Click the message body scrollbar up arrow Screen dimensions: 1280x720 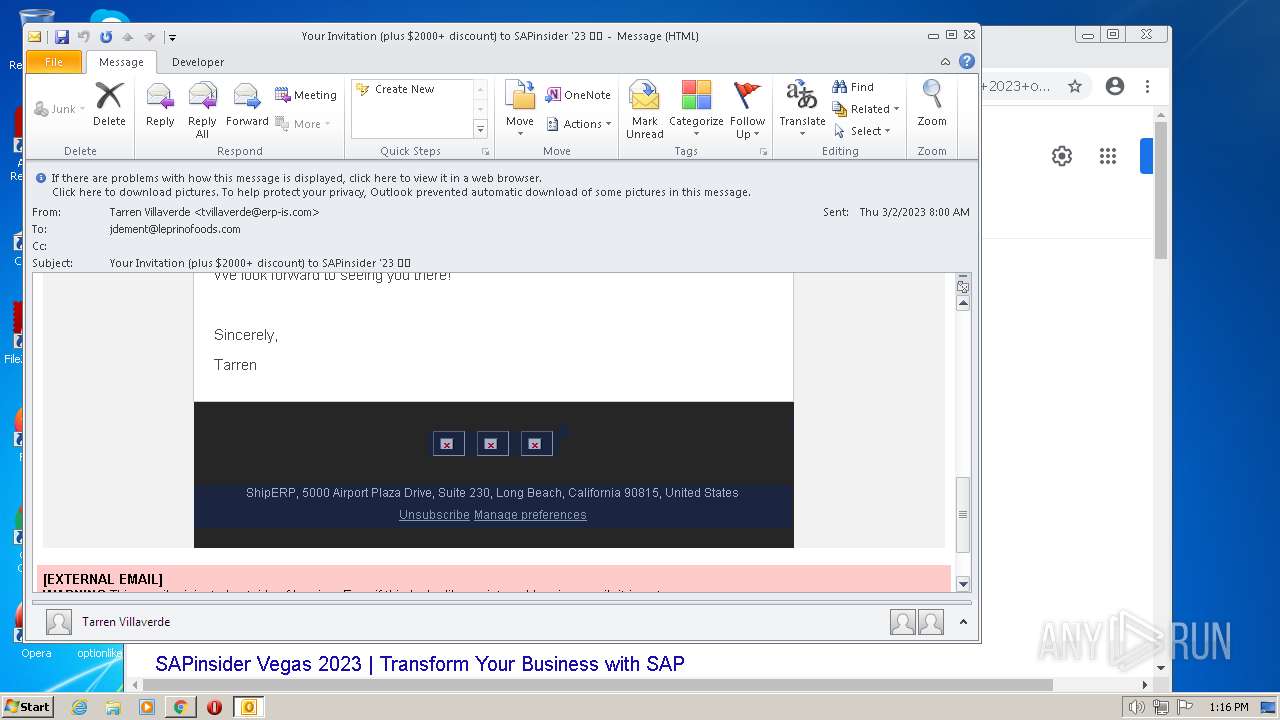click(963, 303)
